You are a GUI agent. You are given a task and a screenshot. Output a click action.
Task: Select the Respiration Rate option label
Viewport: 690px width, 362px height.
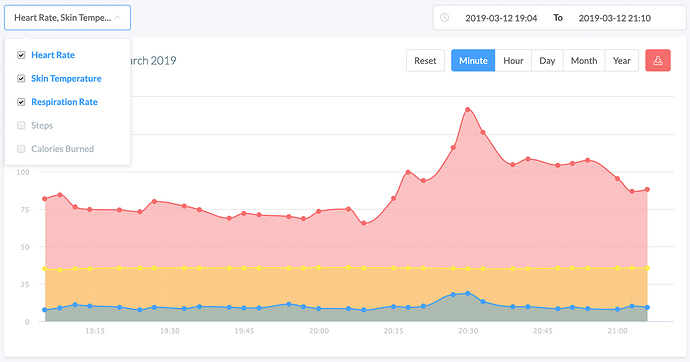(x=64, y=102)
